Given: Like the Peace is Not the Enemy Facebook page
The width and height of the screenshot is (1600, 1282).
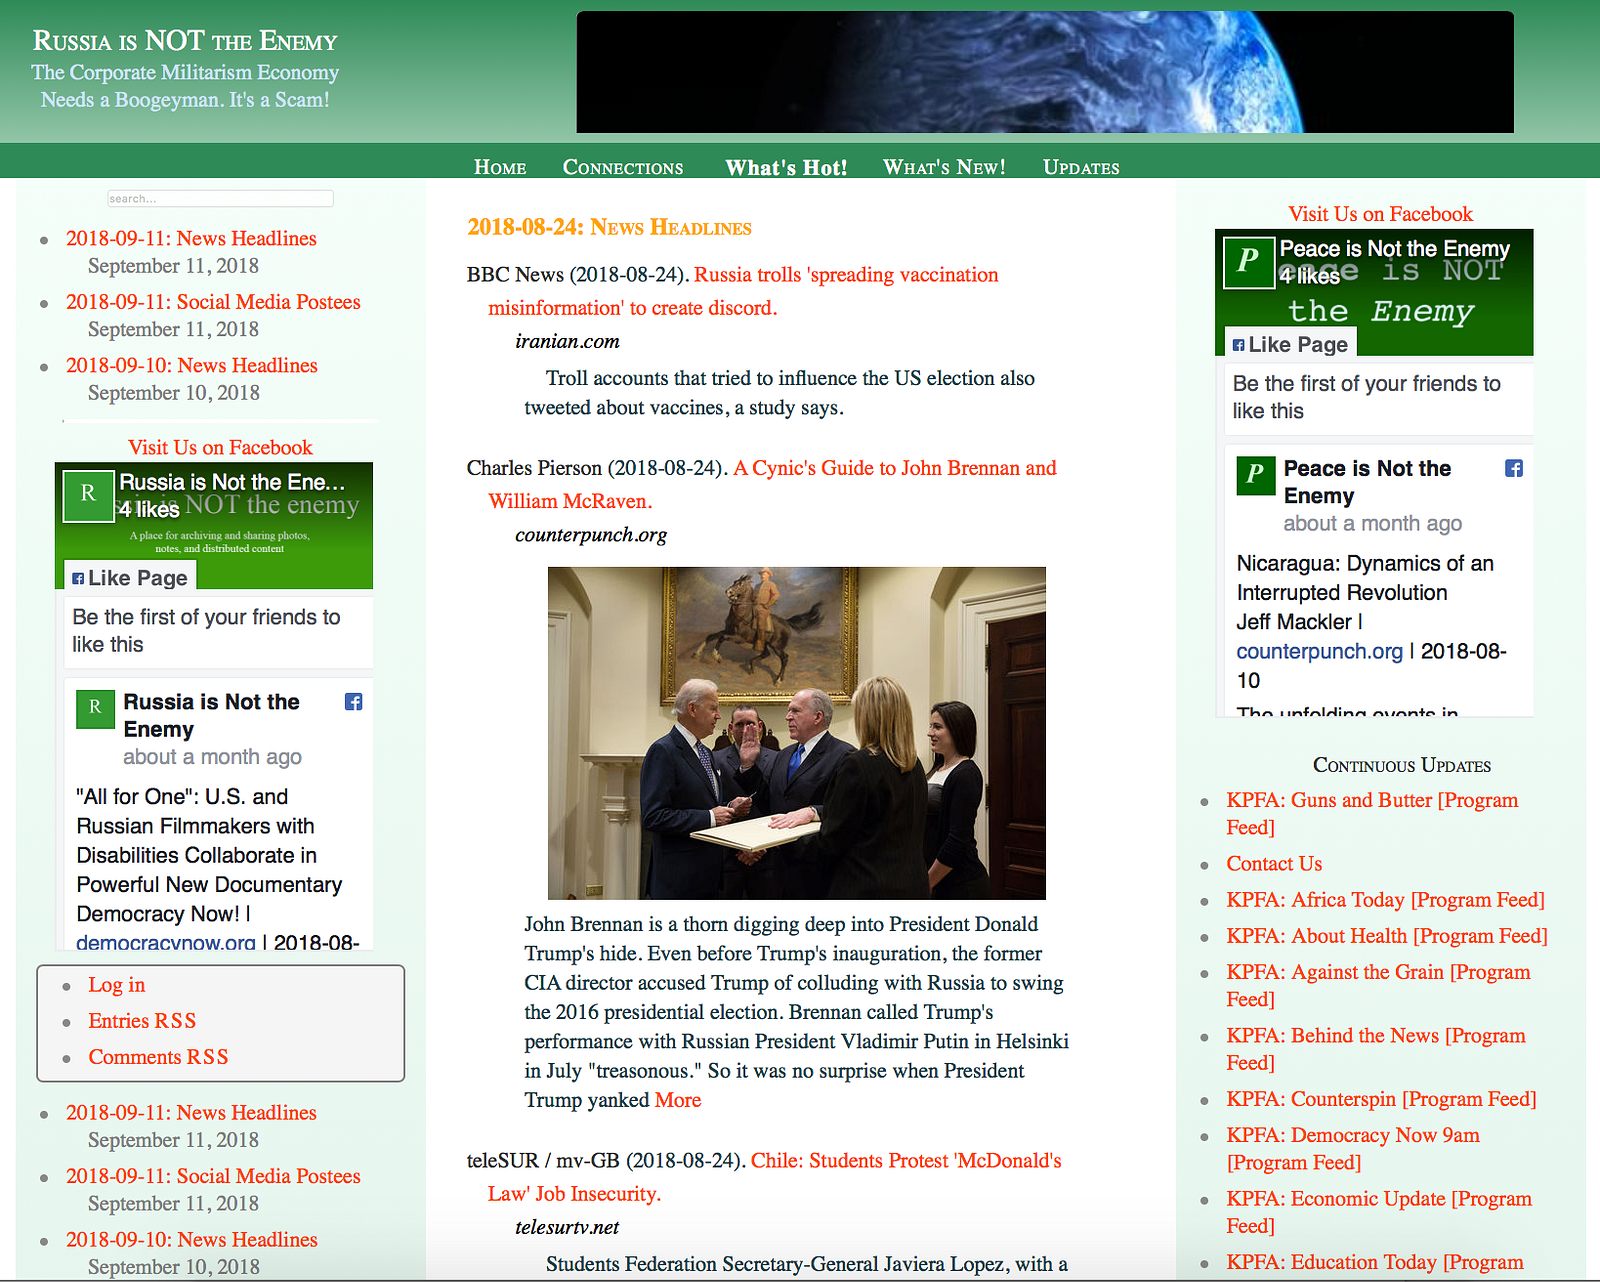Looking at the screenshot, I should (x=1290, y=344).
